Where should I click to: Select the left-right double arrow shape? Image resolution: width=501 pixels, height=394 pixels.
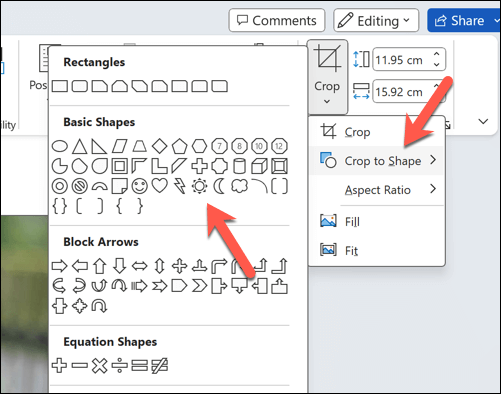140,266
